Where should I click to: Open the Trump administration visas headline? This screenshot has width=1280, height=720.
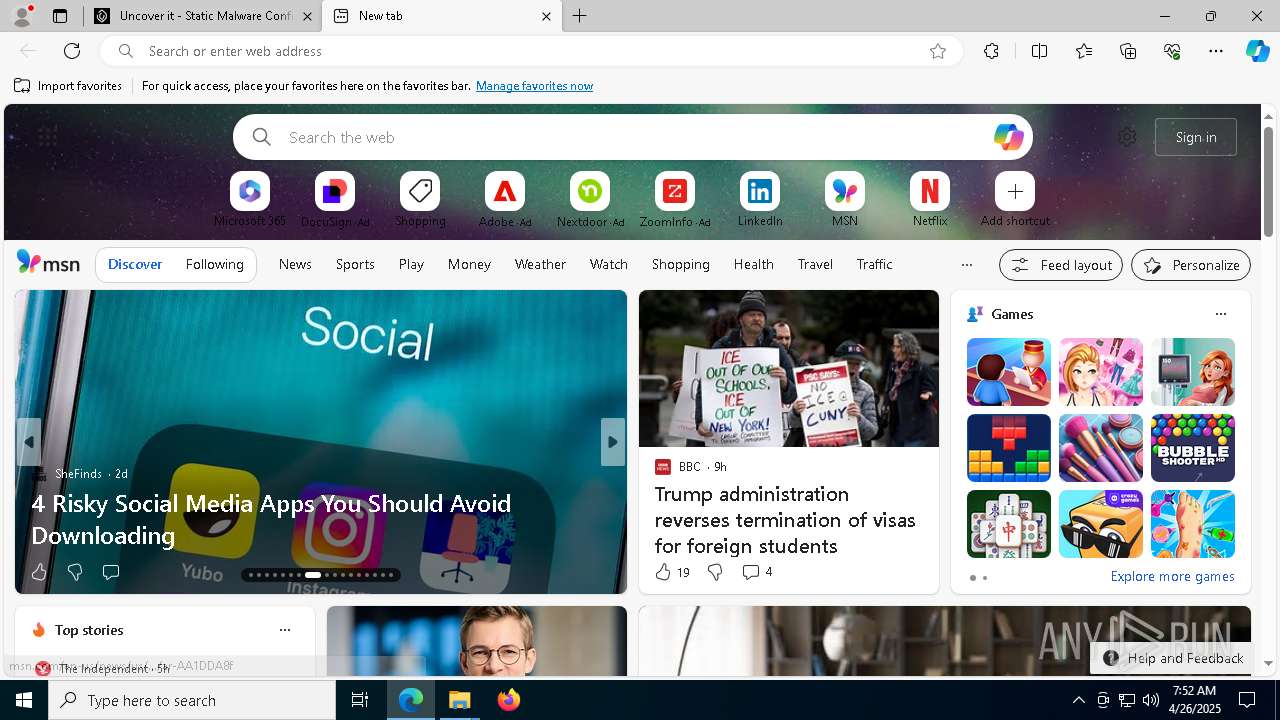point(785,520)
